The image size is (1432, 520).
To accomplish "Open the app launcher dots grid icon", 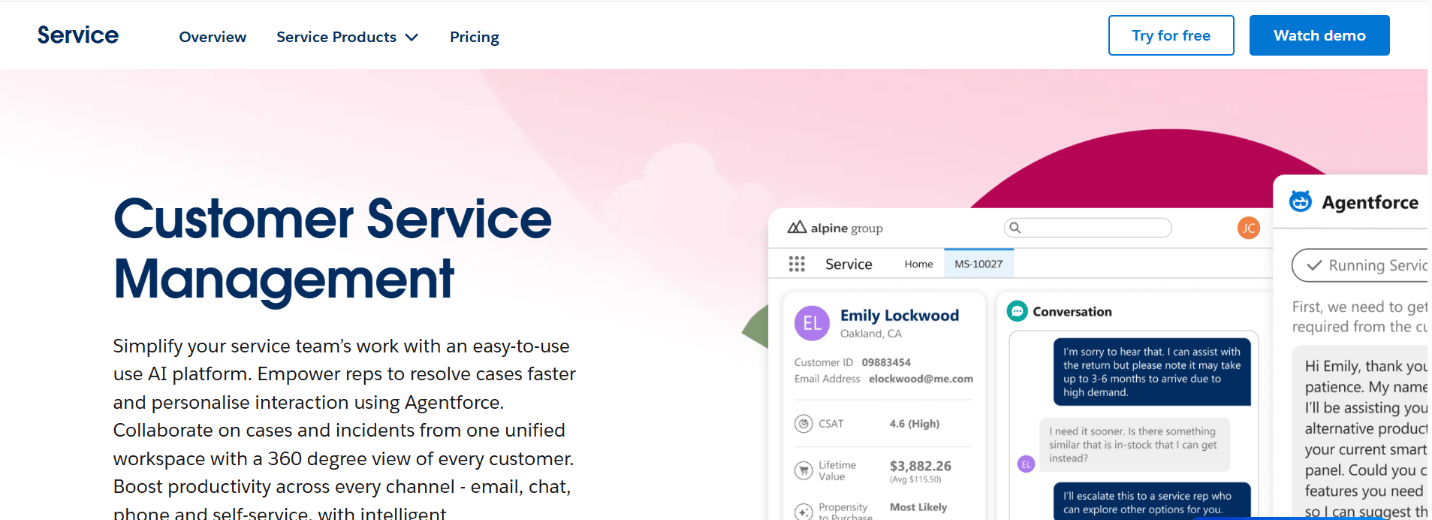I will [797, 264].
